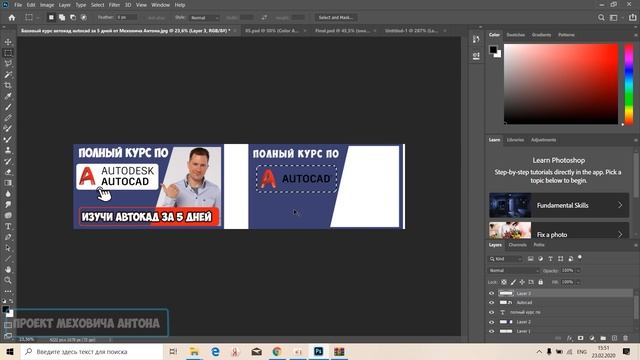Toggle Lock image pixels brush icon
The width and height of the screenshot is (640, 360).
point(513,282)
